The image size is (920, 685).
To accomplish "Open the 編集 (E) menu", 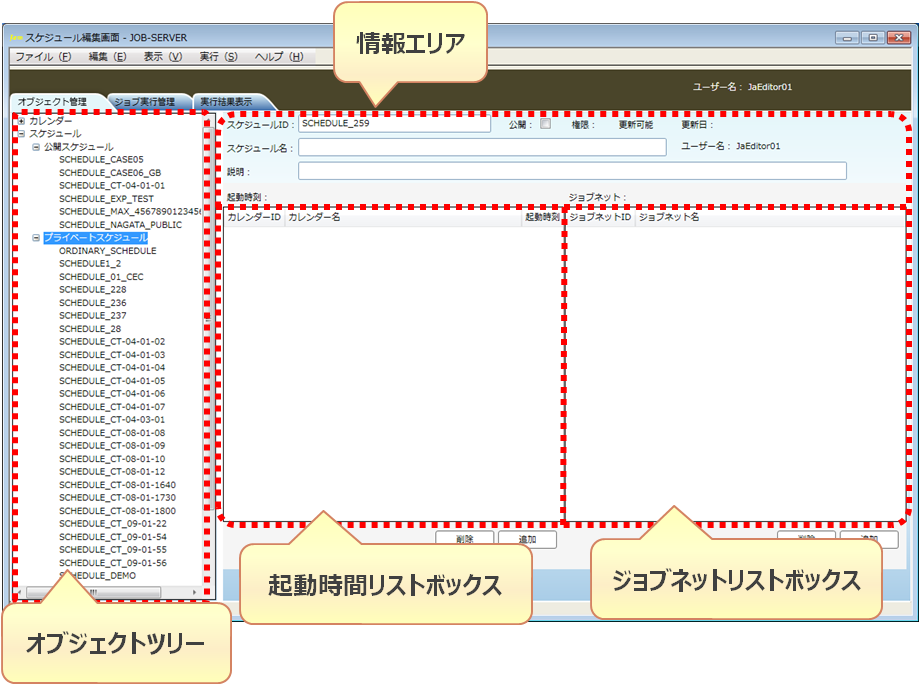I will click(107, 56).
